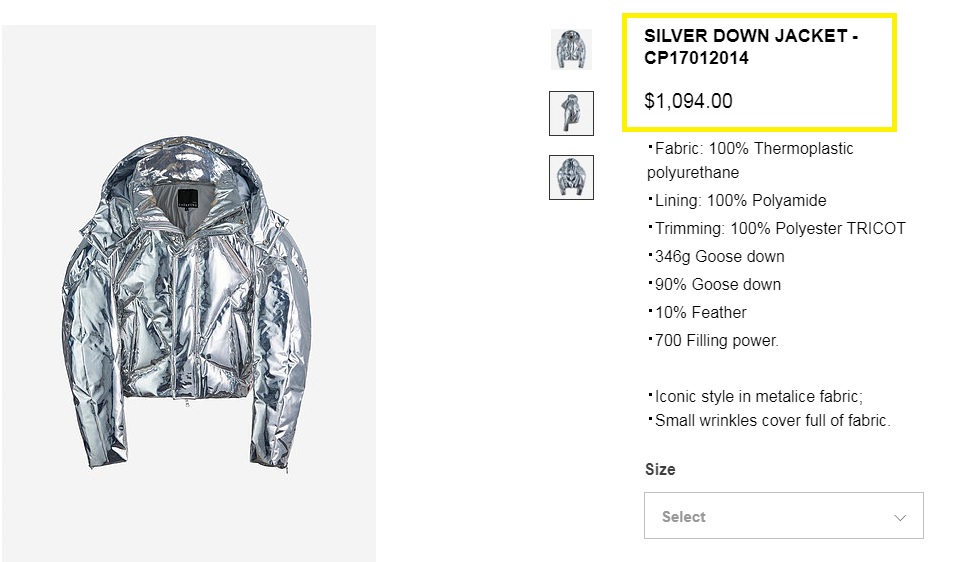Click the 10% Feather text
Viewport: 961px width, 562px height.
tap(697, 312)
